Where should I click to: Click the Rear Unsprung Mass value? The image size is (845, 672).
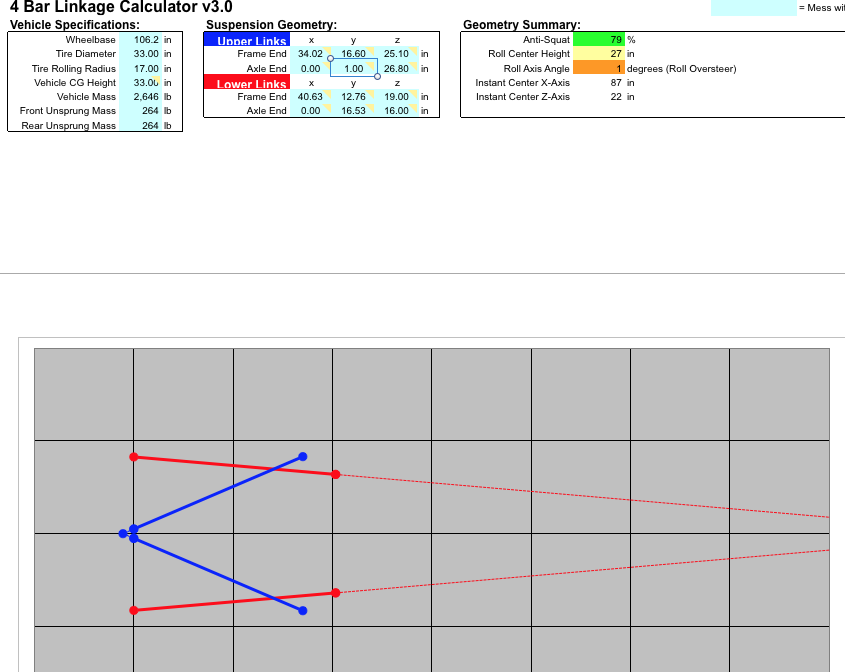pyautogui.click(x=140, y=126)
